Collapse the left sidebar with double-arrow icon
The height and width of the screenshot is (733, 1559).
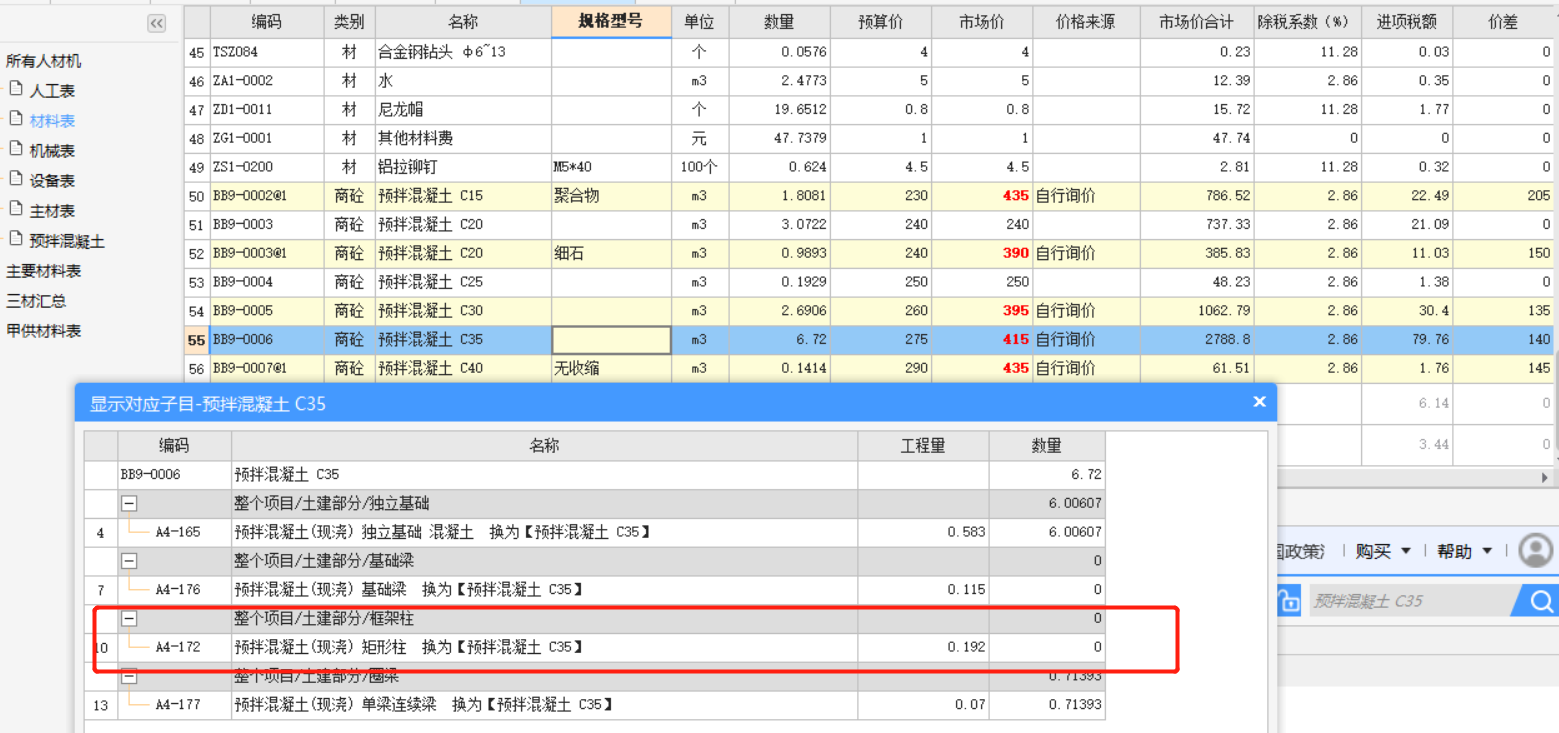click(156, 24)
